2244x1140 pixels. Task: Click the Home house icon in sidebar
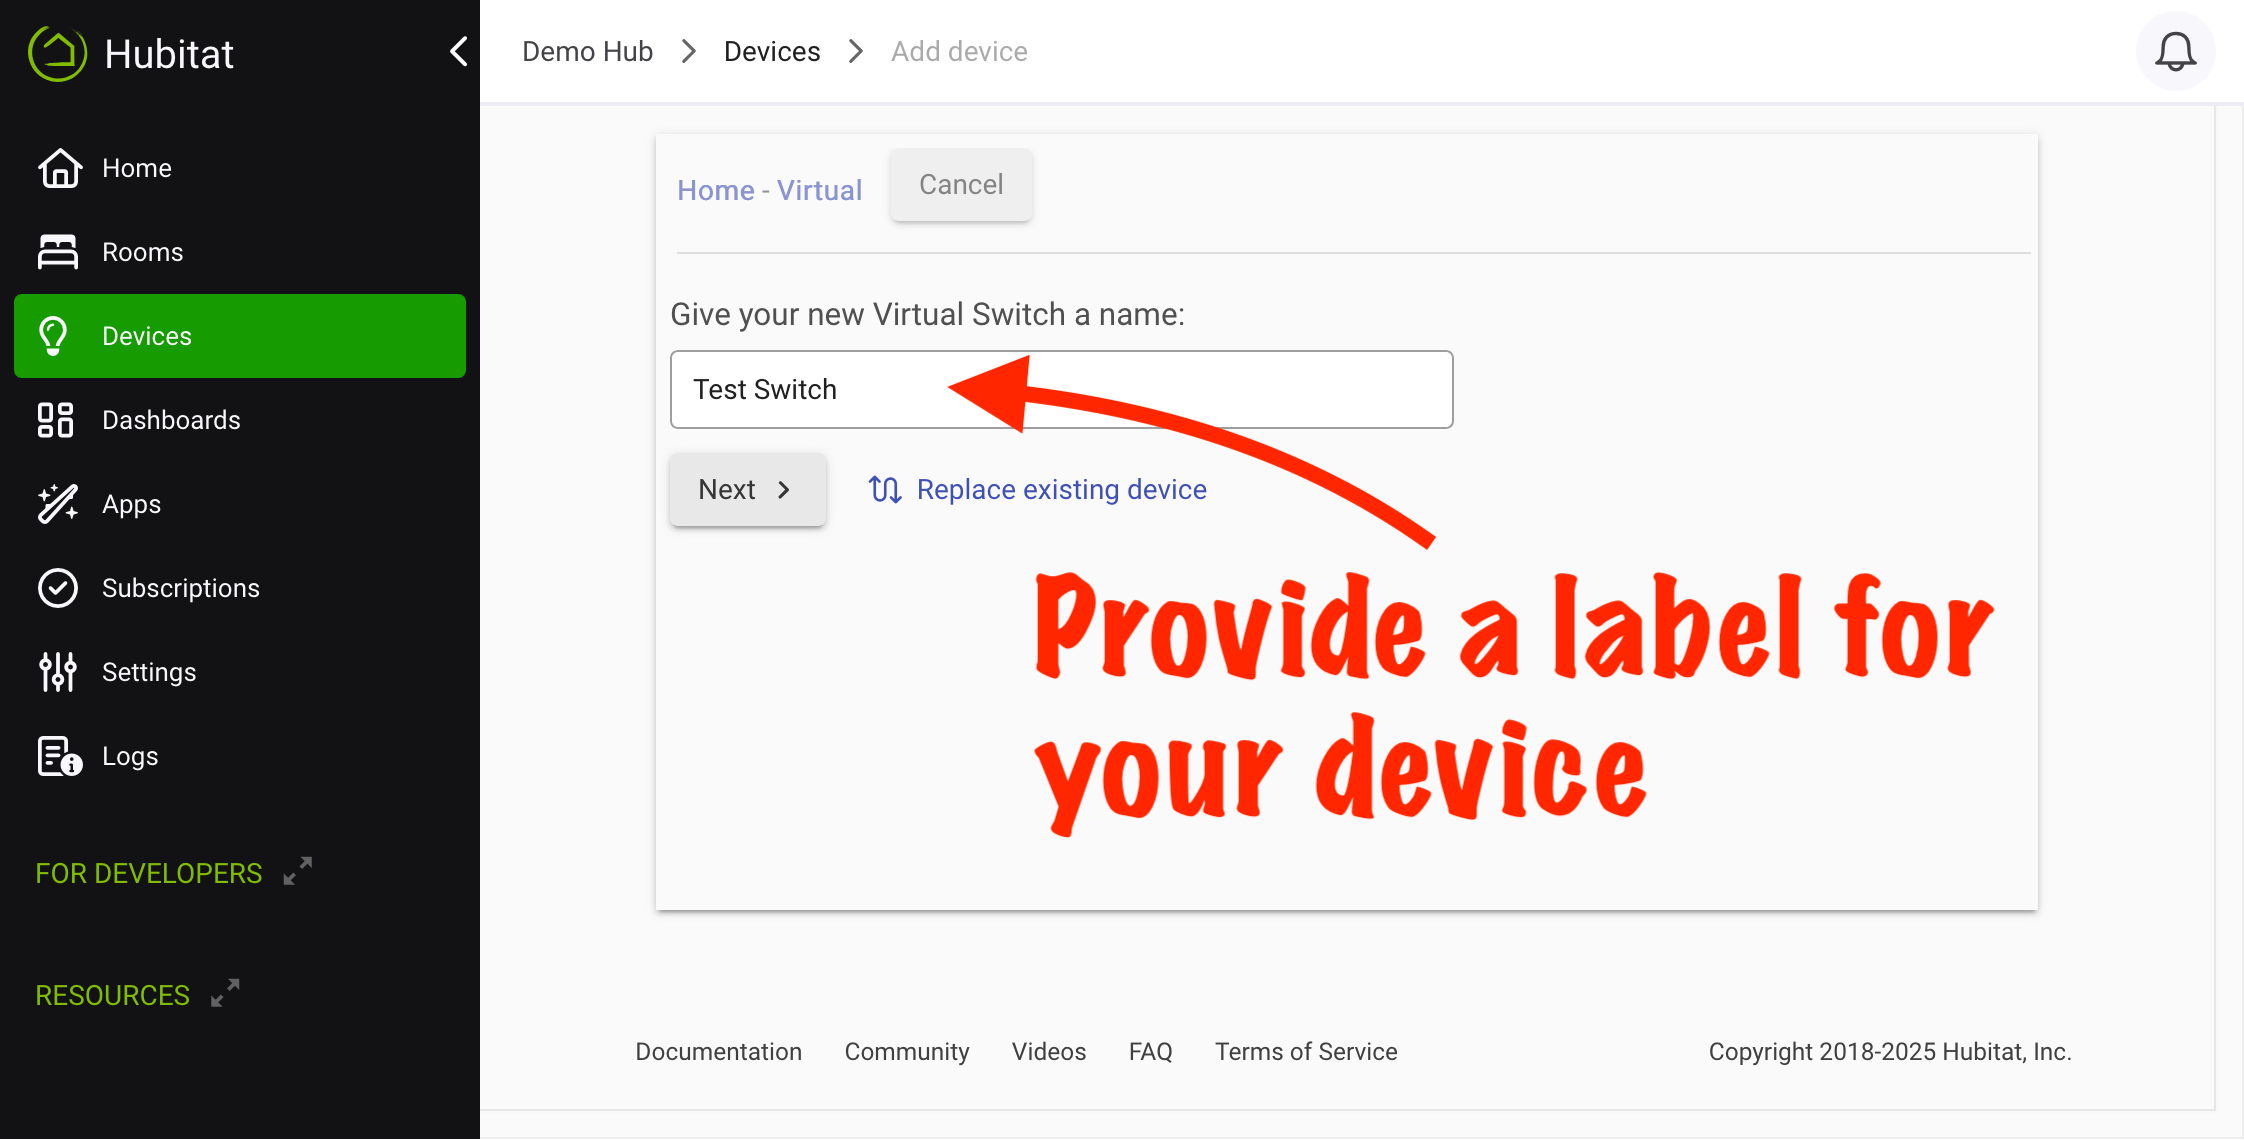(x=59, y=168)
